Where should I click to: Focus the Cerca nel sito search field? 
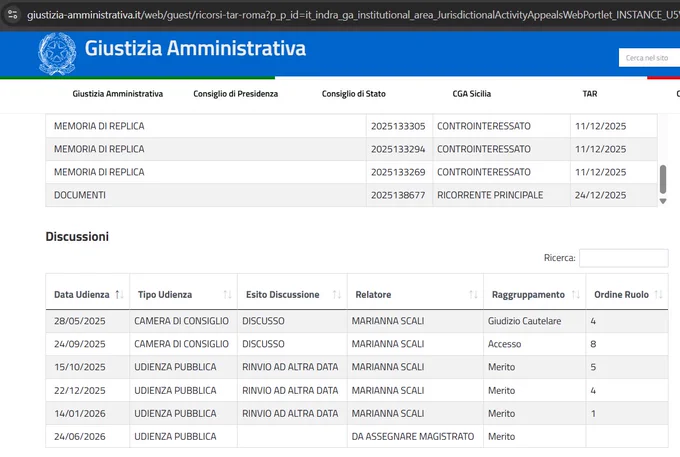[649, 58]
